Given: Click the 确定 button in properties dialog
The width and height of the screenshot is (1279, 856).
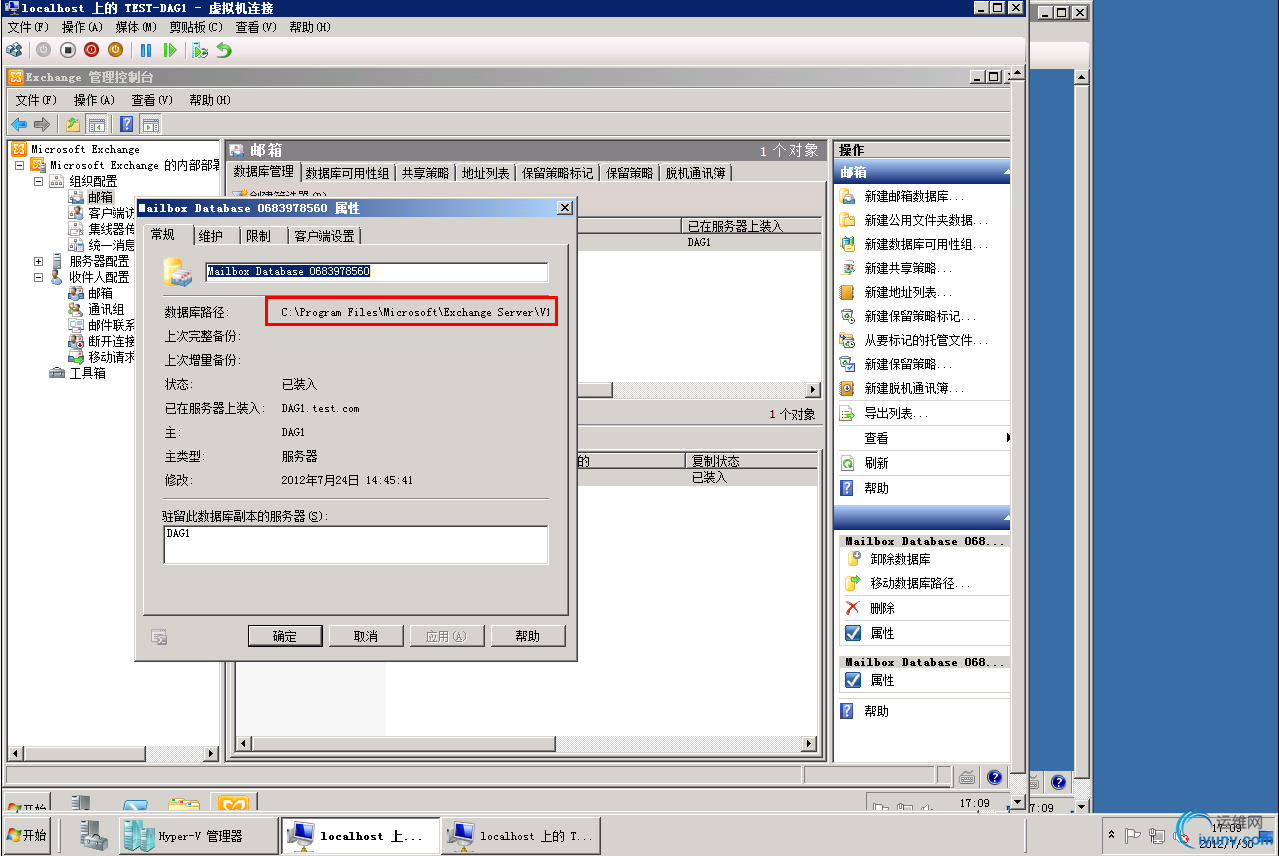Looking at the screenshot, I should point(285,636).
